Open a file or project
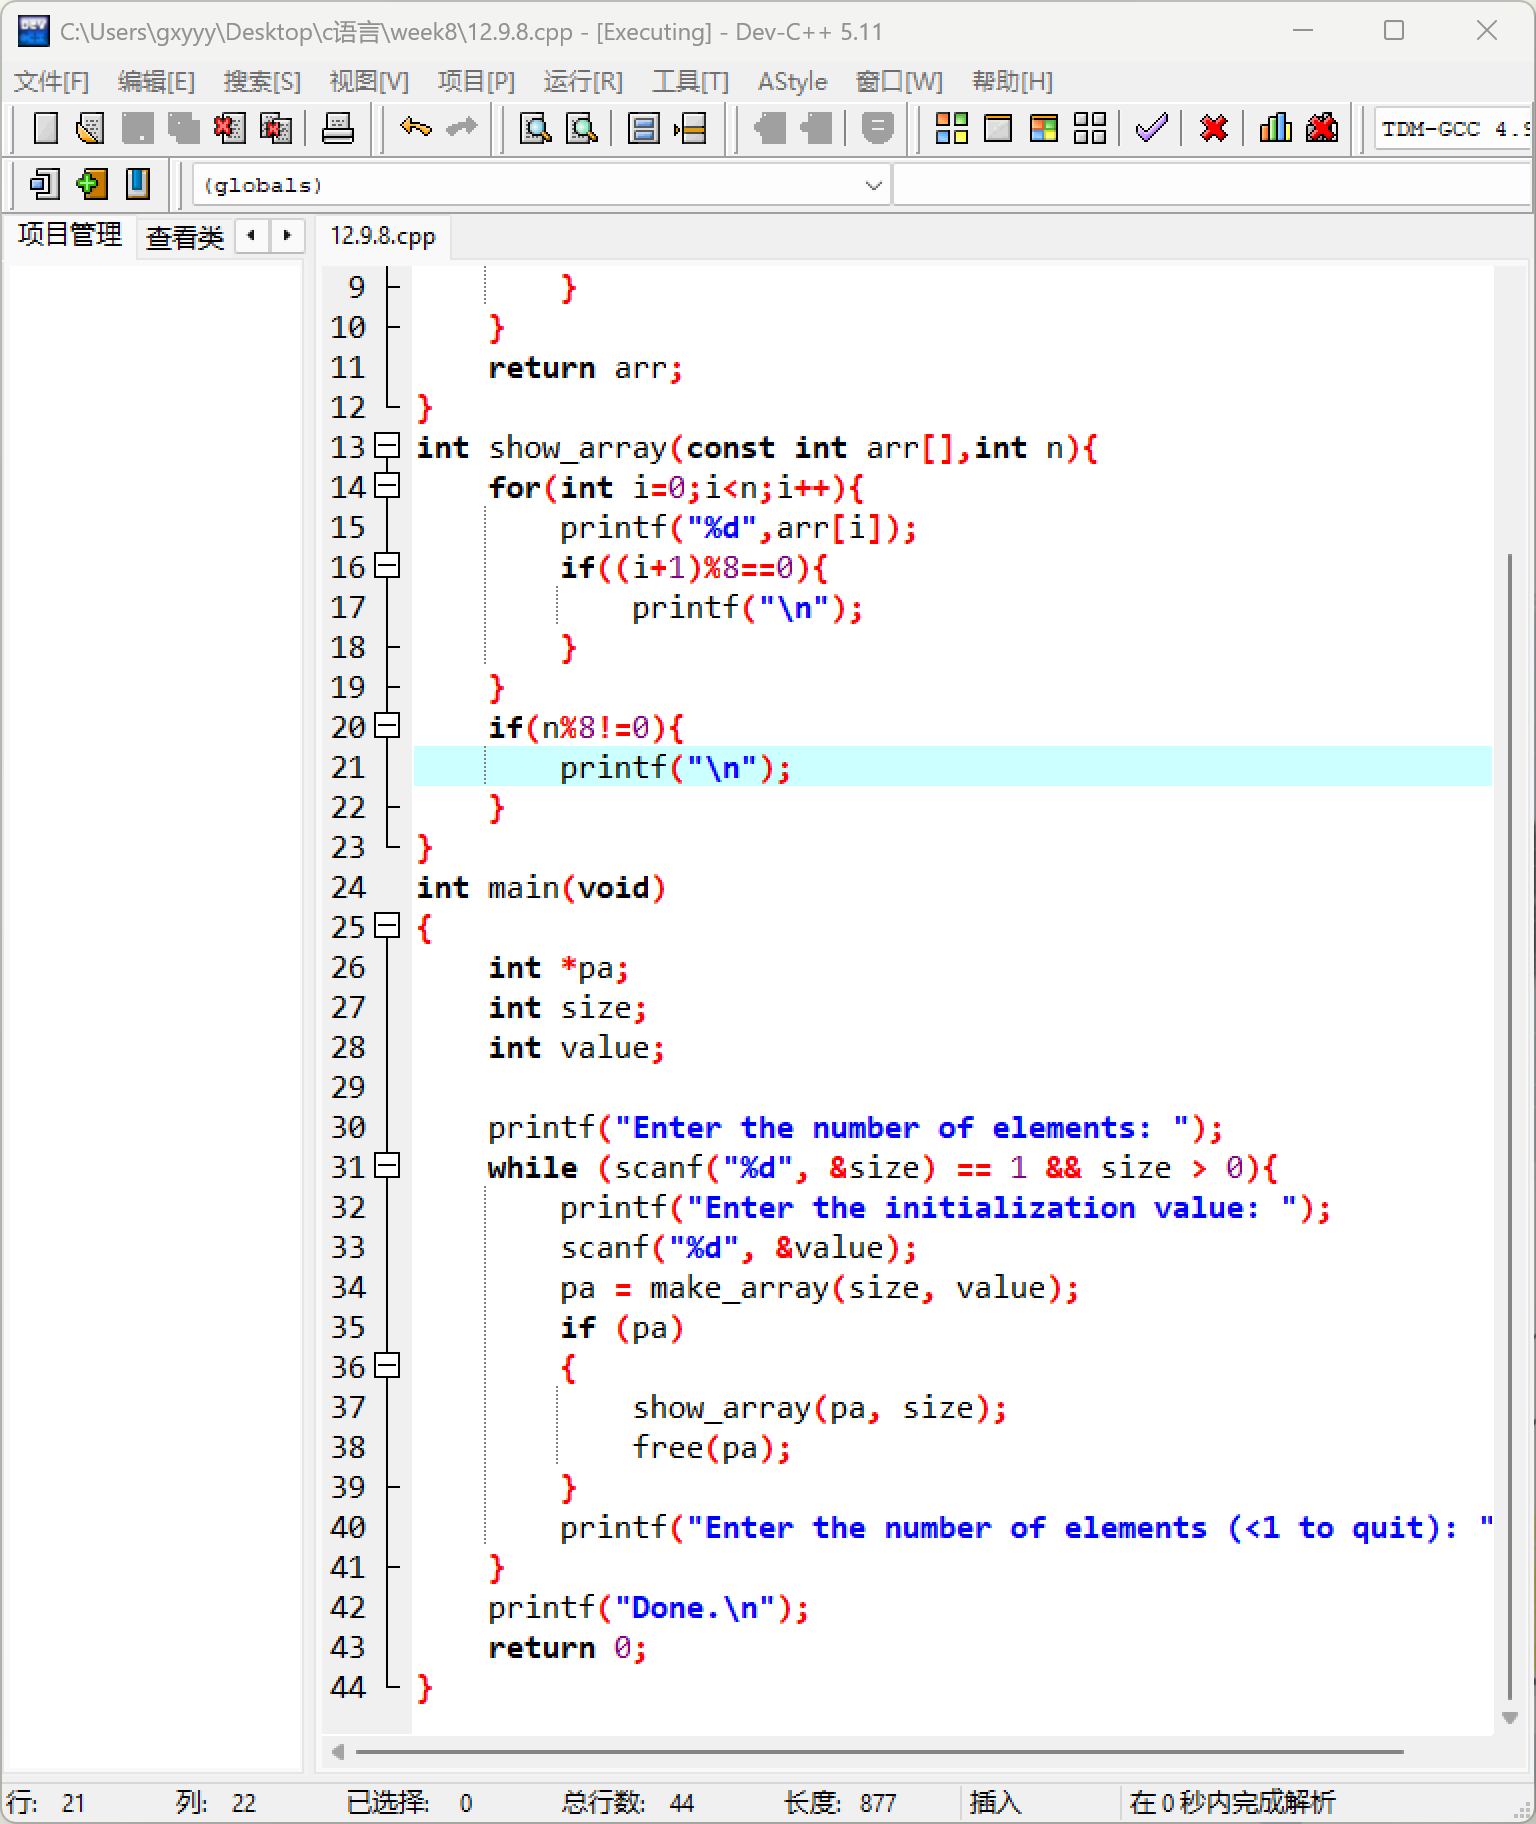This screenshot has width=1536, height=1824. point(91,128)
